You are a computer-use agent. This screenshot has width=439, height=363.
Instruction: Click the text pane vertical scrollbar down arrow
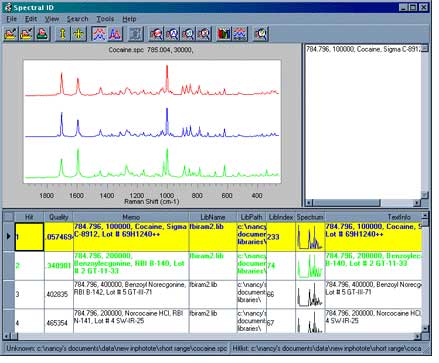425,195
